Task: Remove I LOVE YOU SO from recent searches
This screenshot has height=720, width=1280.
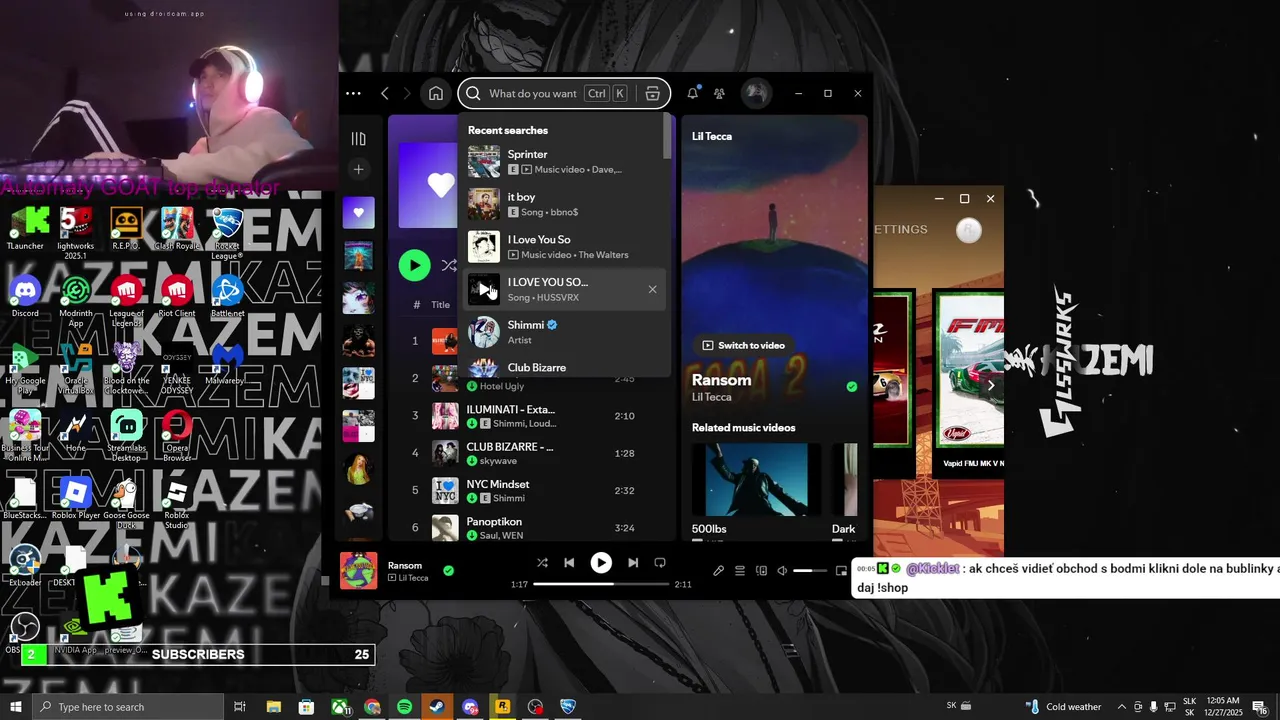Action: pyautogui.click(x=652, y=289)
